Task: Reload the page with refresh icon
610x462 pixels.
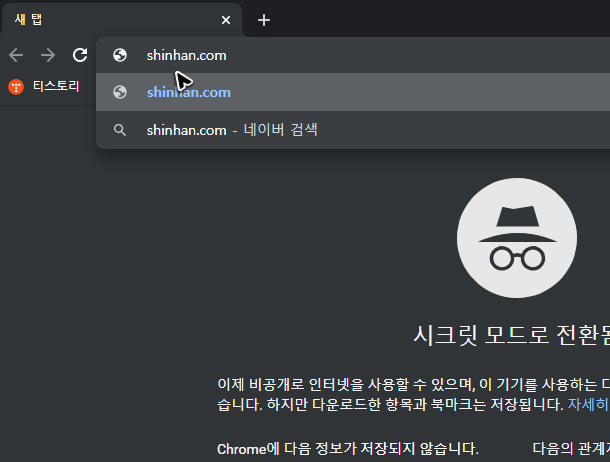Action: coord(80,55)
